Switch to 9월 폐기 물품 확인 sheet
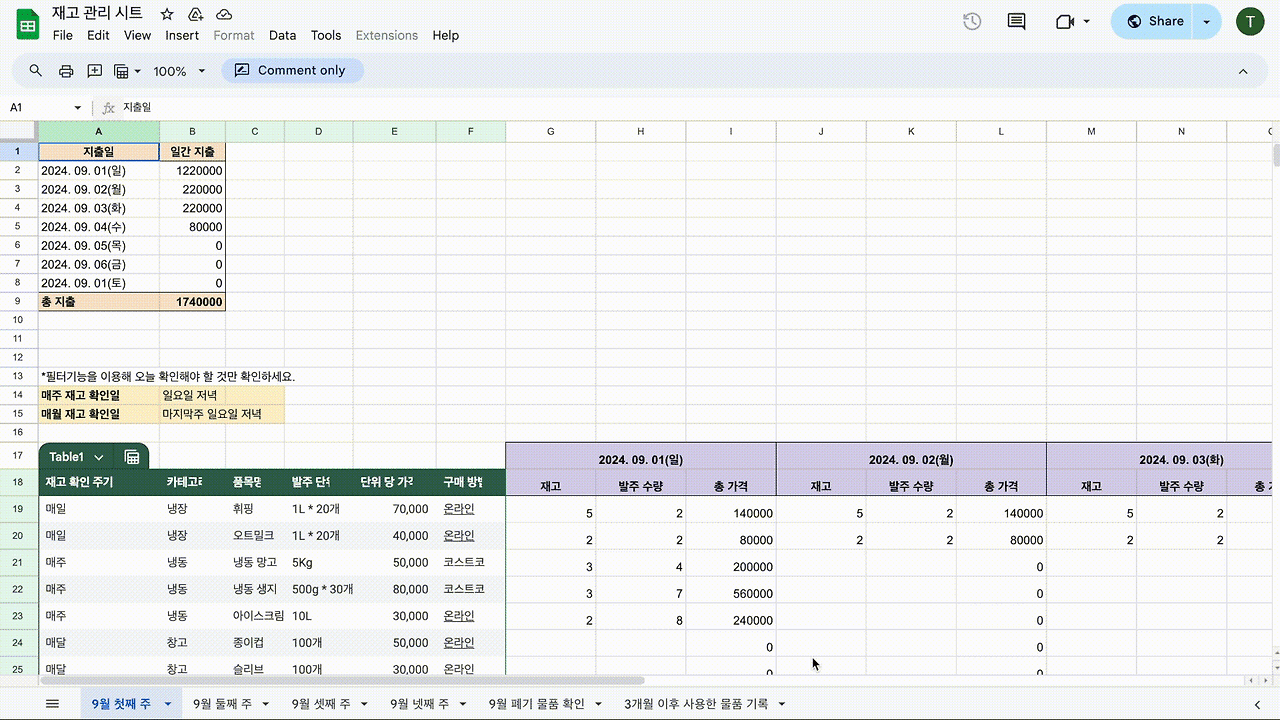This screenshot has width=1280, height=720. [x=536, y=704]
